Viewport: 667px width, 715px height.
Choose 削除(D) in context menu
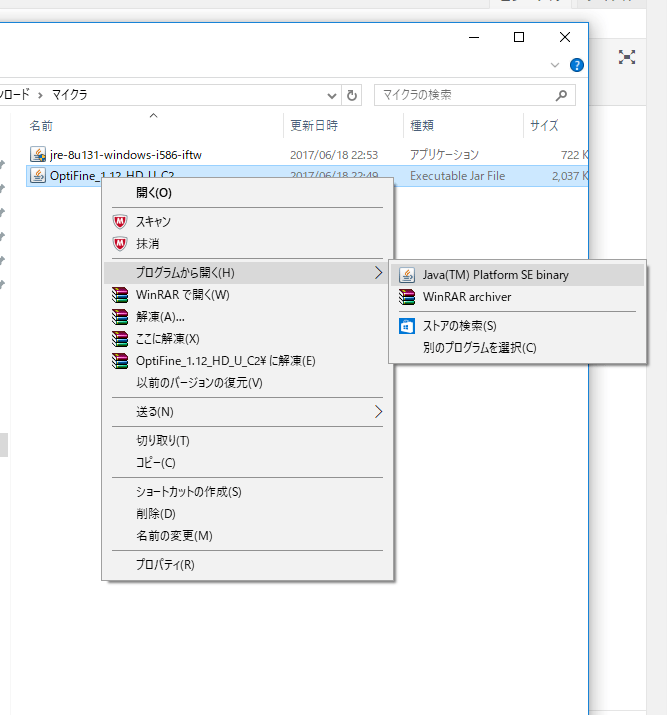pos(248,513)
